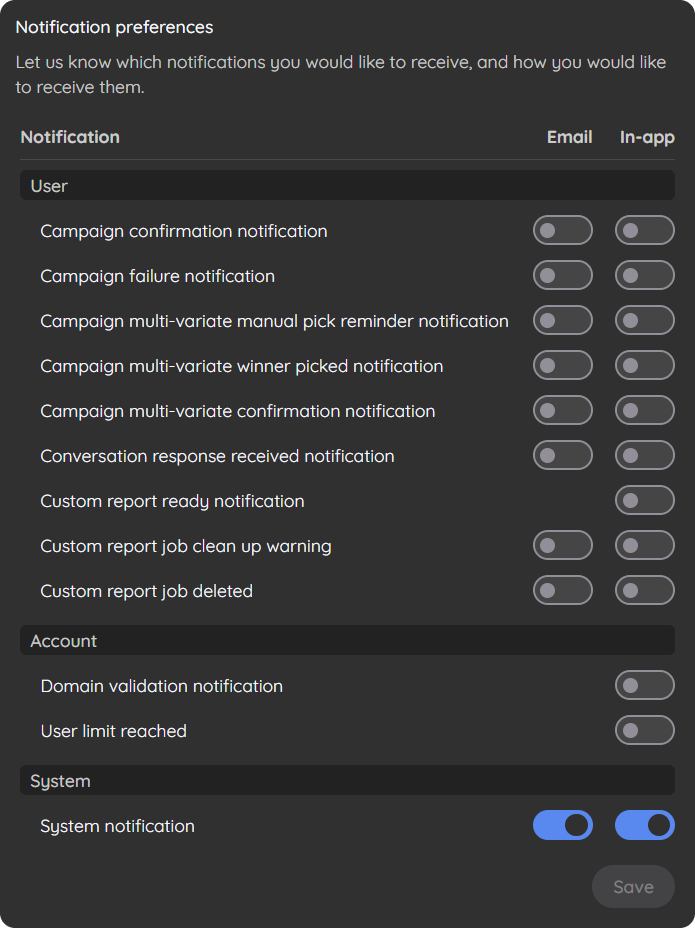Click the In-app column header
695x928 pixels.
pos(647,138)
